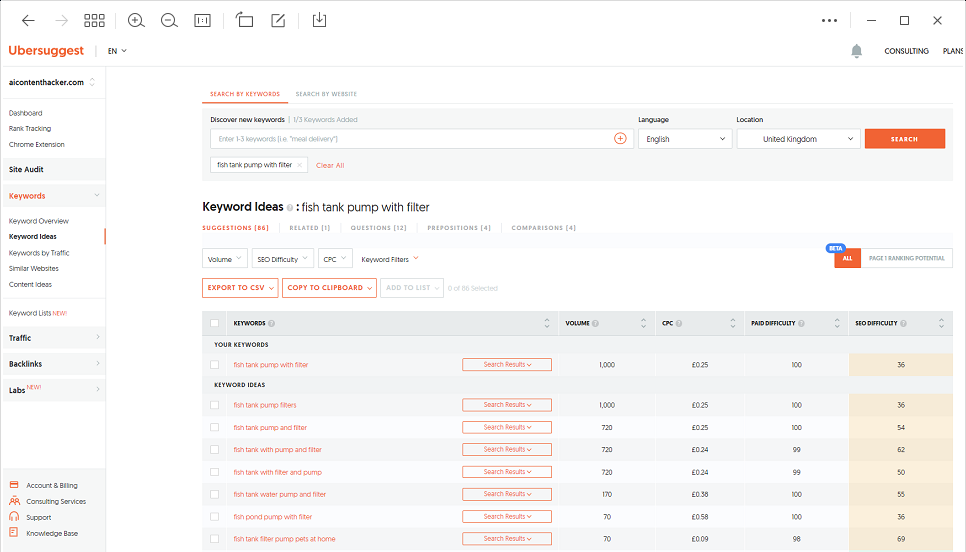
Task: Open the SEO Difficulty column help icon
Action: point(903,323)
